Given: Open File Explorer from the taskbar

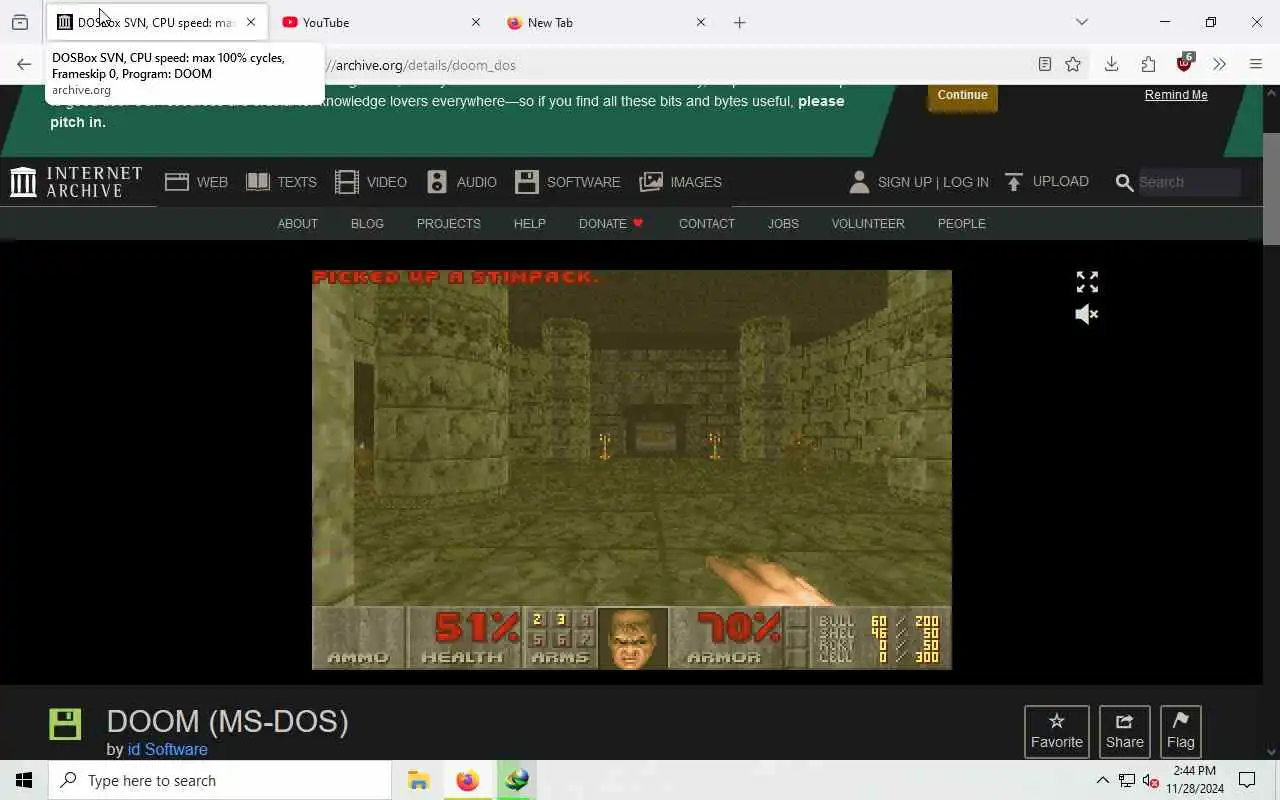Looking at the screenshot, I should [x=418, y=780].
